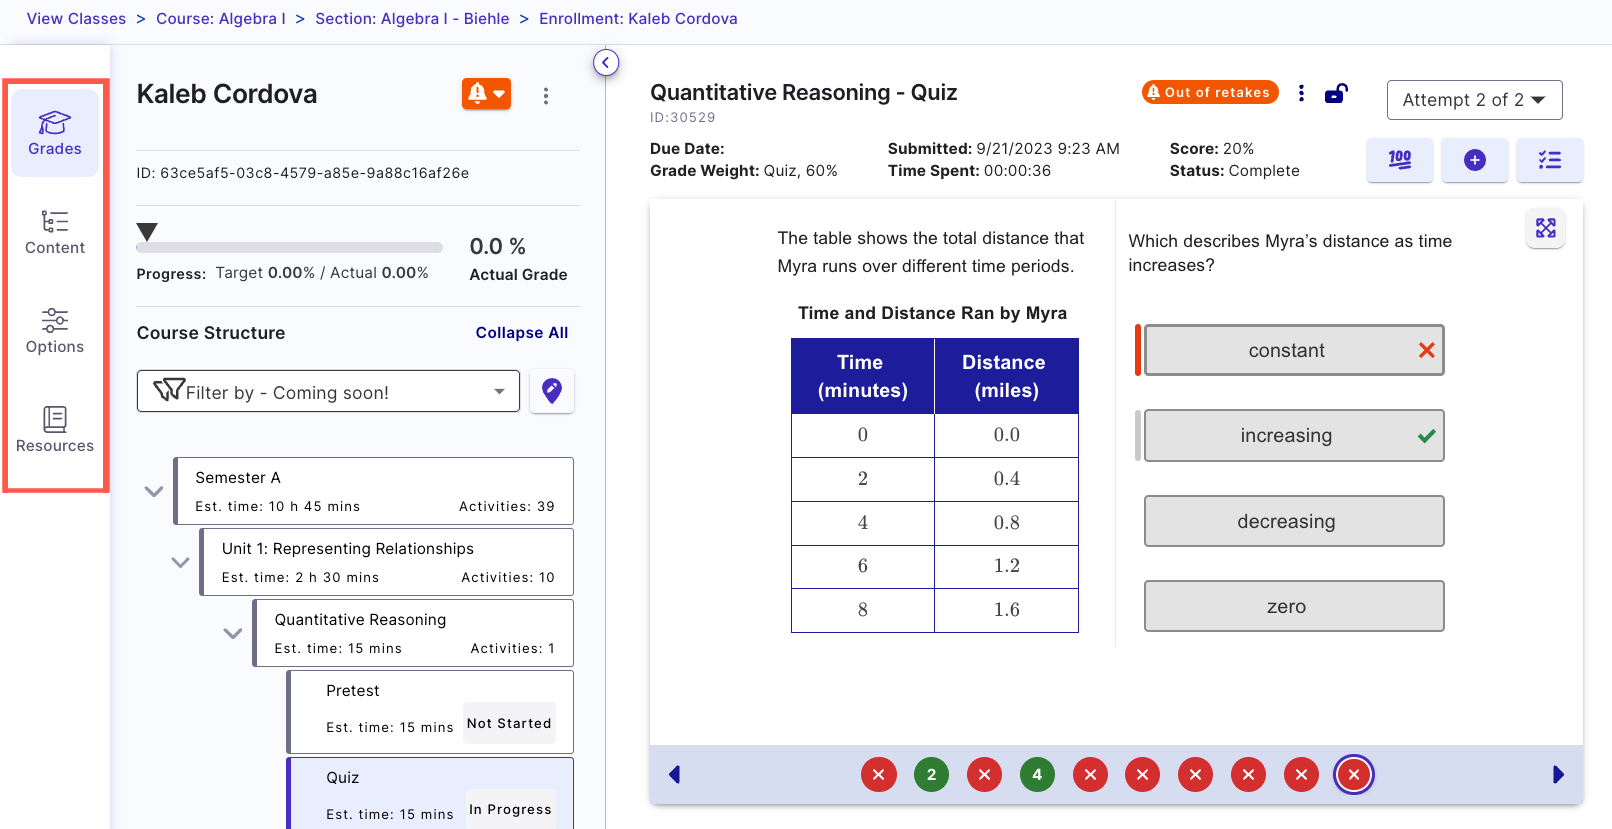Click the Collapse All link
This screenshot has height=829, width=1612.
click(521, 333)
